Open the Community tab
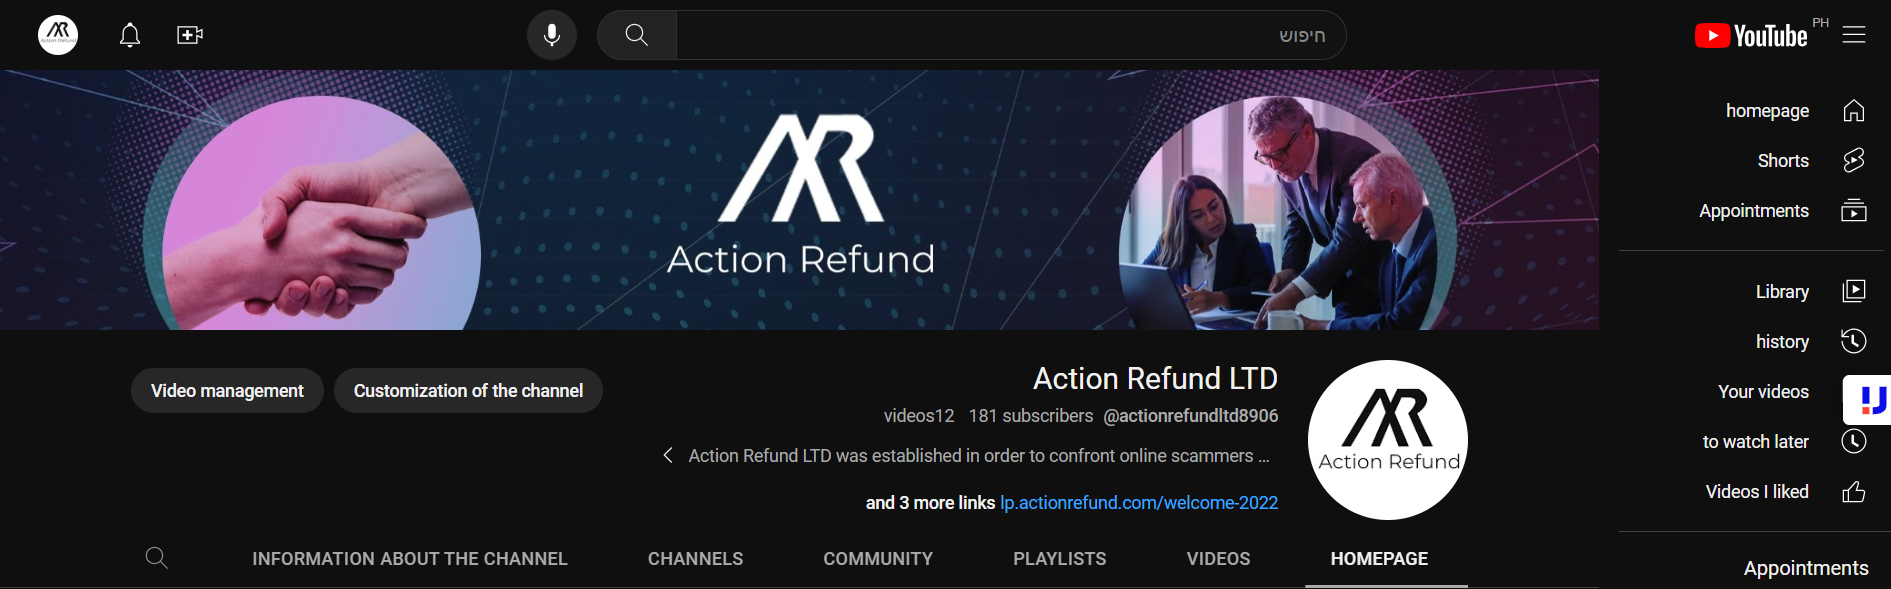The width and height of the screenshot is (1891, 589). coord(878,558)
